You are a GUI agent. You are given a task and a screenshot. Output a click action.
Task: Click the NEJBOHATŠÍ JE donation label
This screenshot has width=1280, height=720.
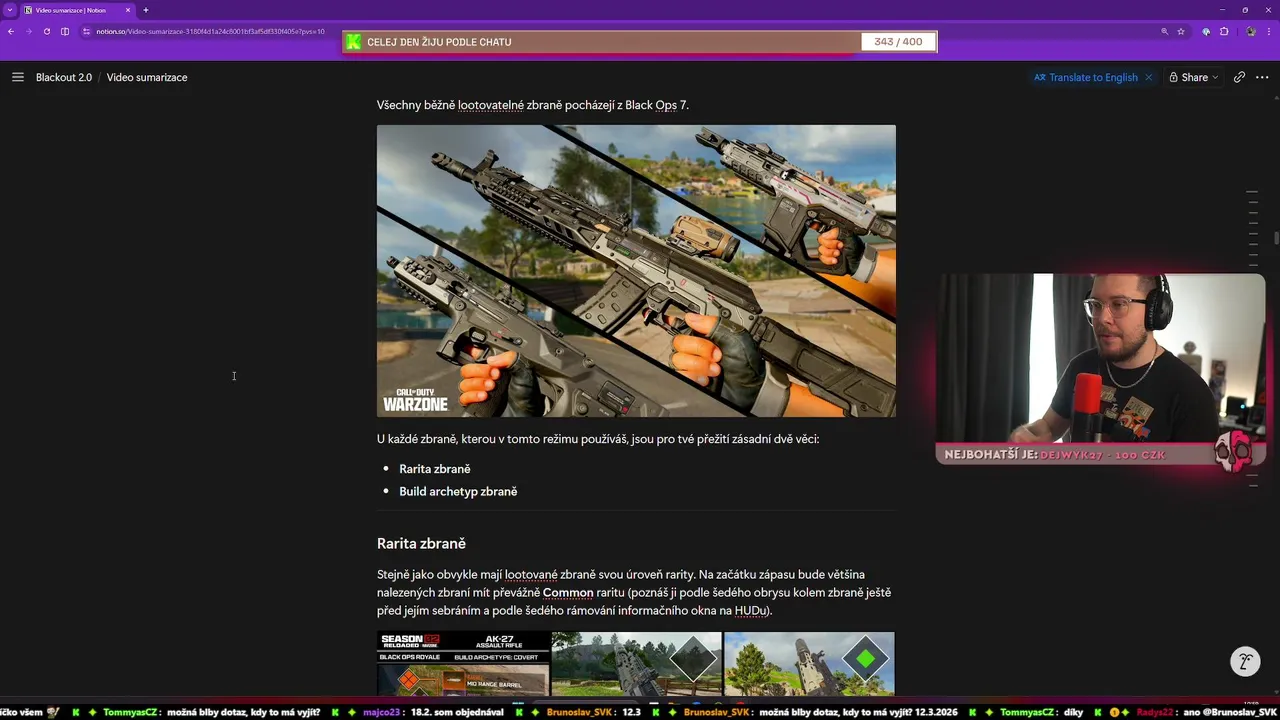pos(991,455)
